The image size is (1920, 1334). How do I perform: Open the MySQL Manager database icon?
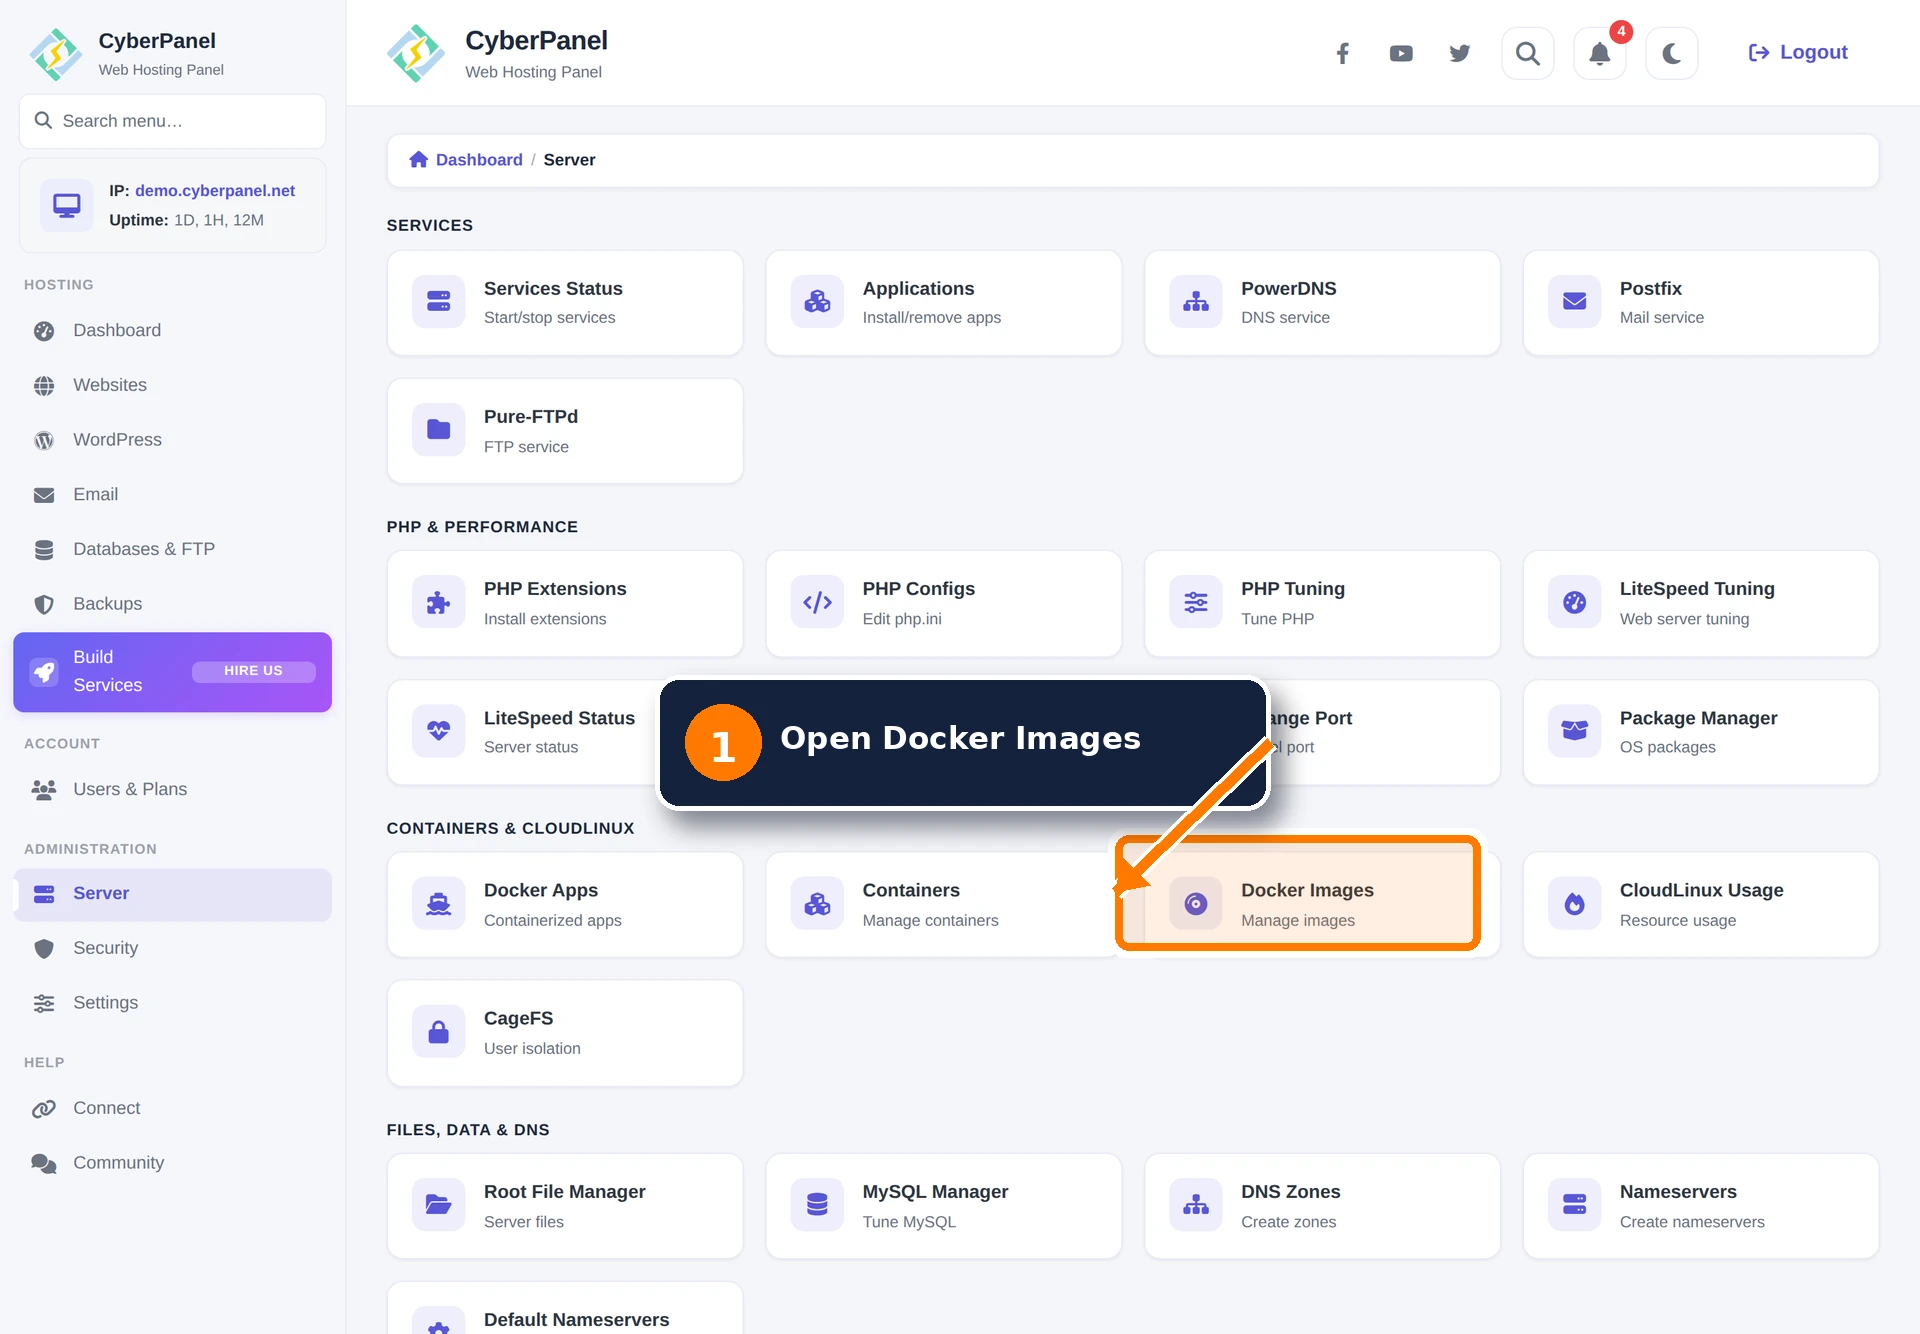(818, 1205)
